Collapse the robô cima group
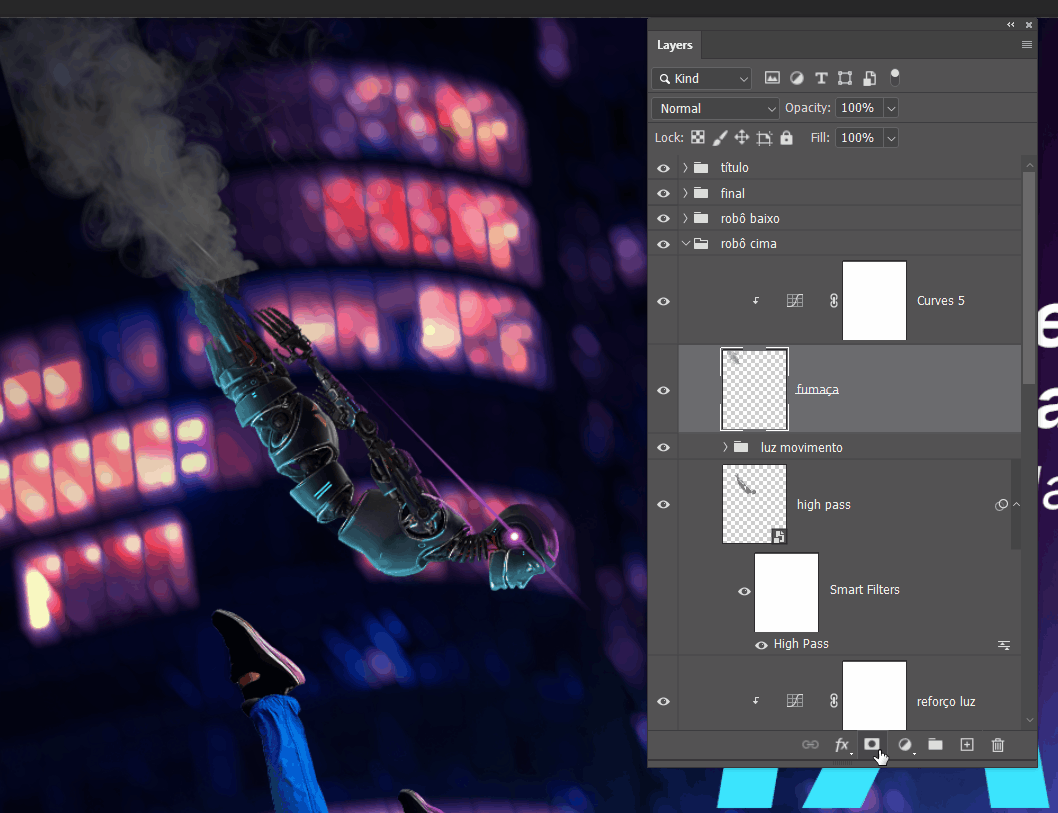The image size is (1058, 813). coord(686,243)
